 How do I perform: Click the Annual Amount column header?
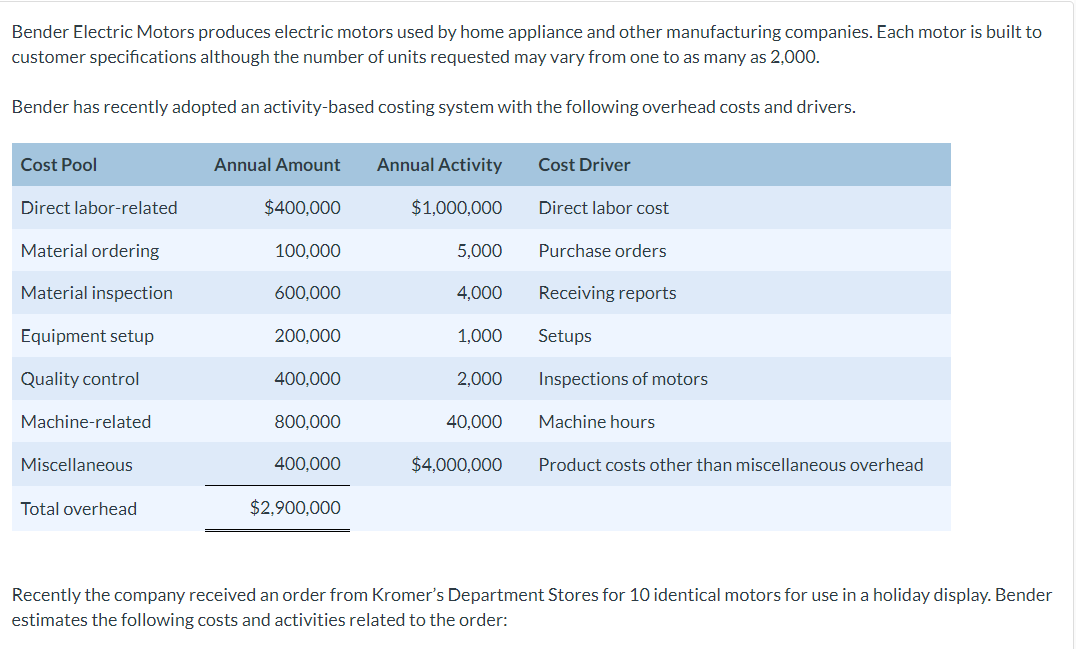(x=277, y=165)
